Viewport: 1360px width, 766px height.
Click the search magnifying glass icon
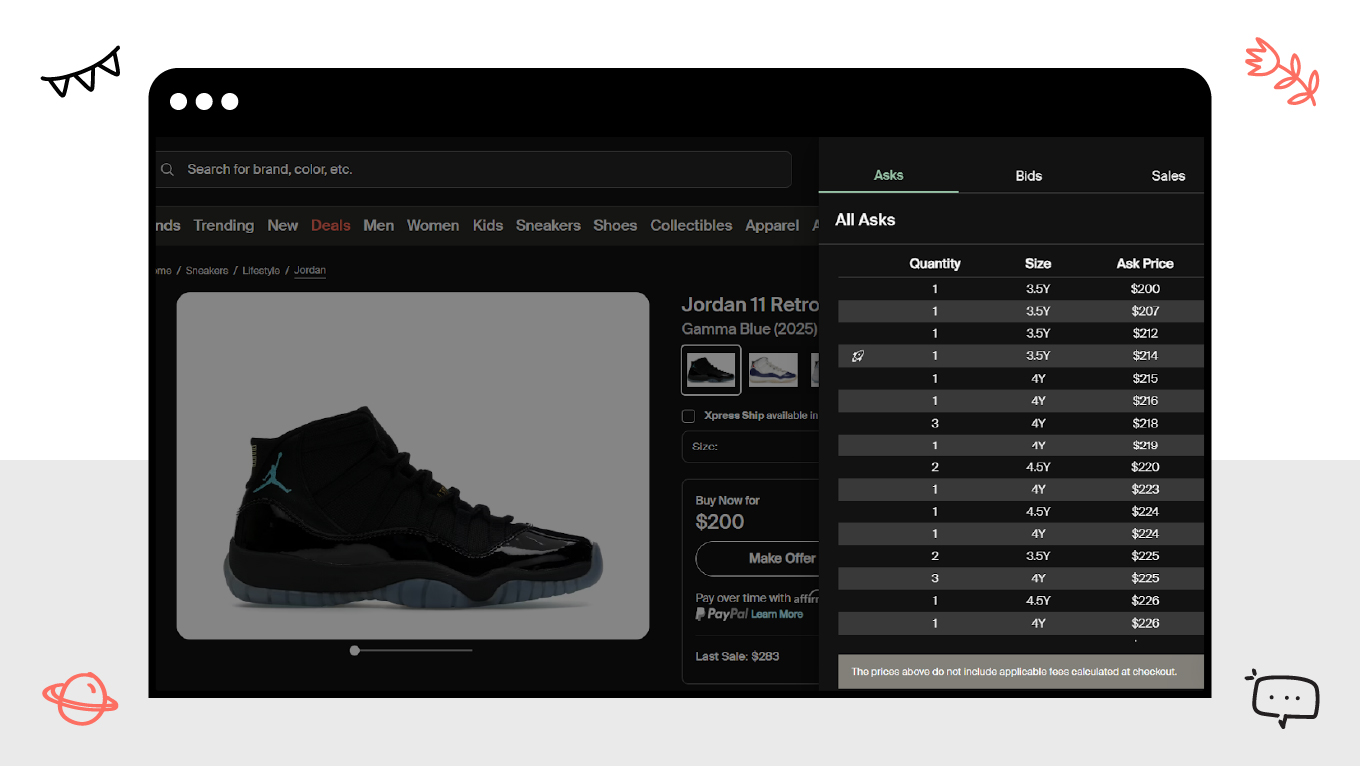167,169
